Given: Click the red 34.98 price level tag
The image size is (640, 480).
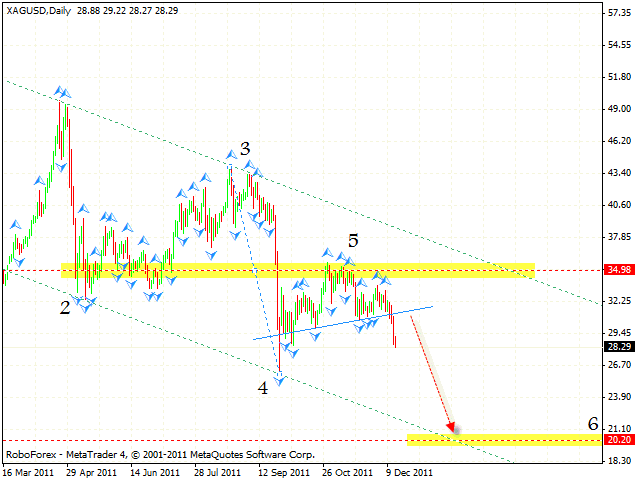Looking at the screenshot, I should [x=617, y=270].
